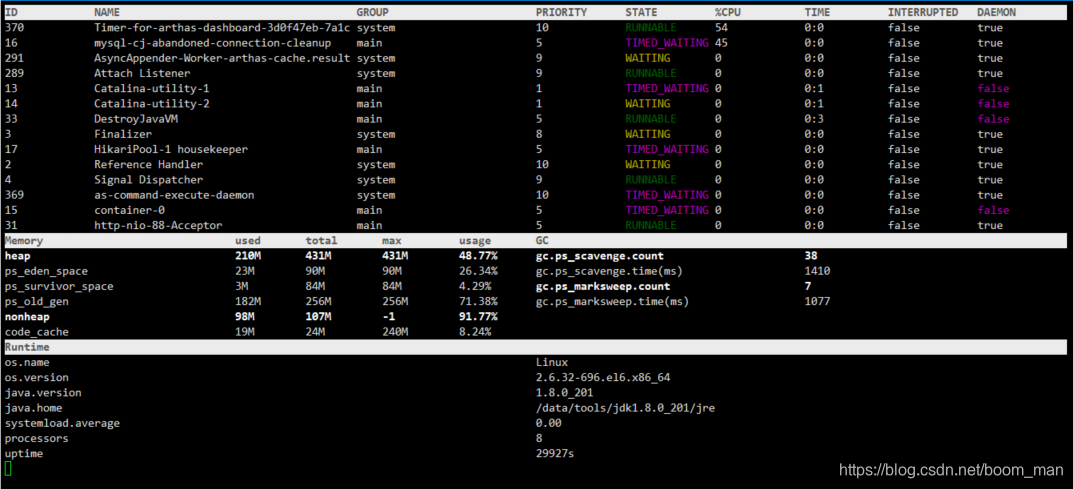Click gc.ps_marksweep.count label

(x=603, y=286)
